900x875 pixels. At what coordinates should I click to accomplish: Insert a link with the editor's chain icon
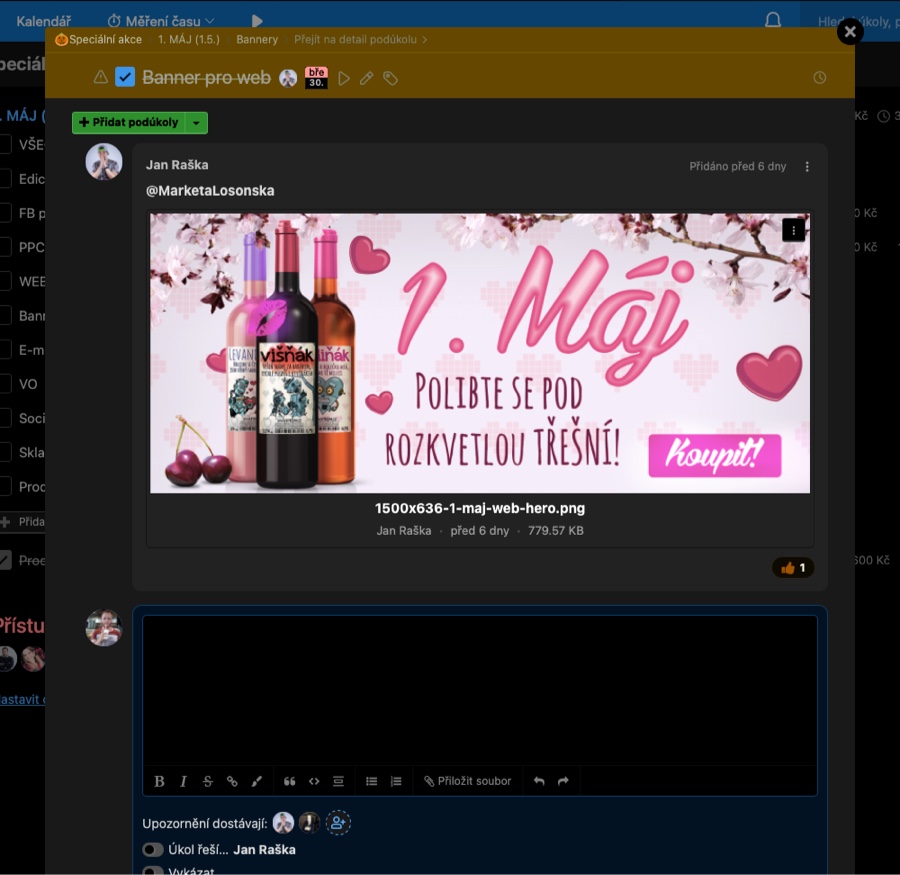(232, 781)
